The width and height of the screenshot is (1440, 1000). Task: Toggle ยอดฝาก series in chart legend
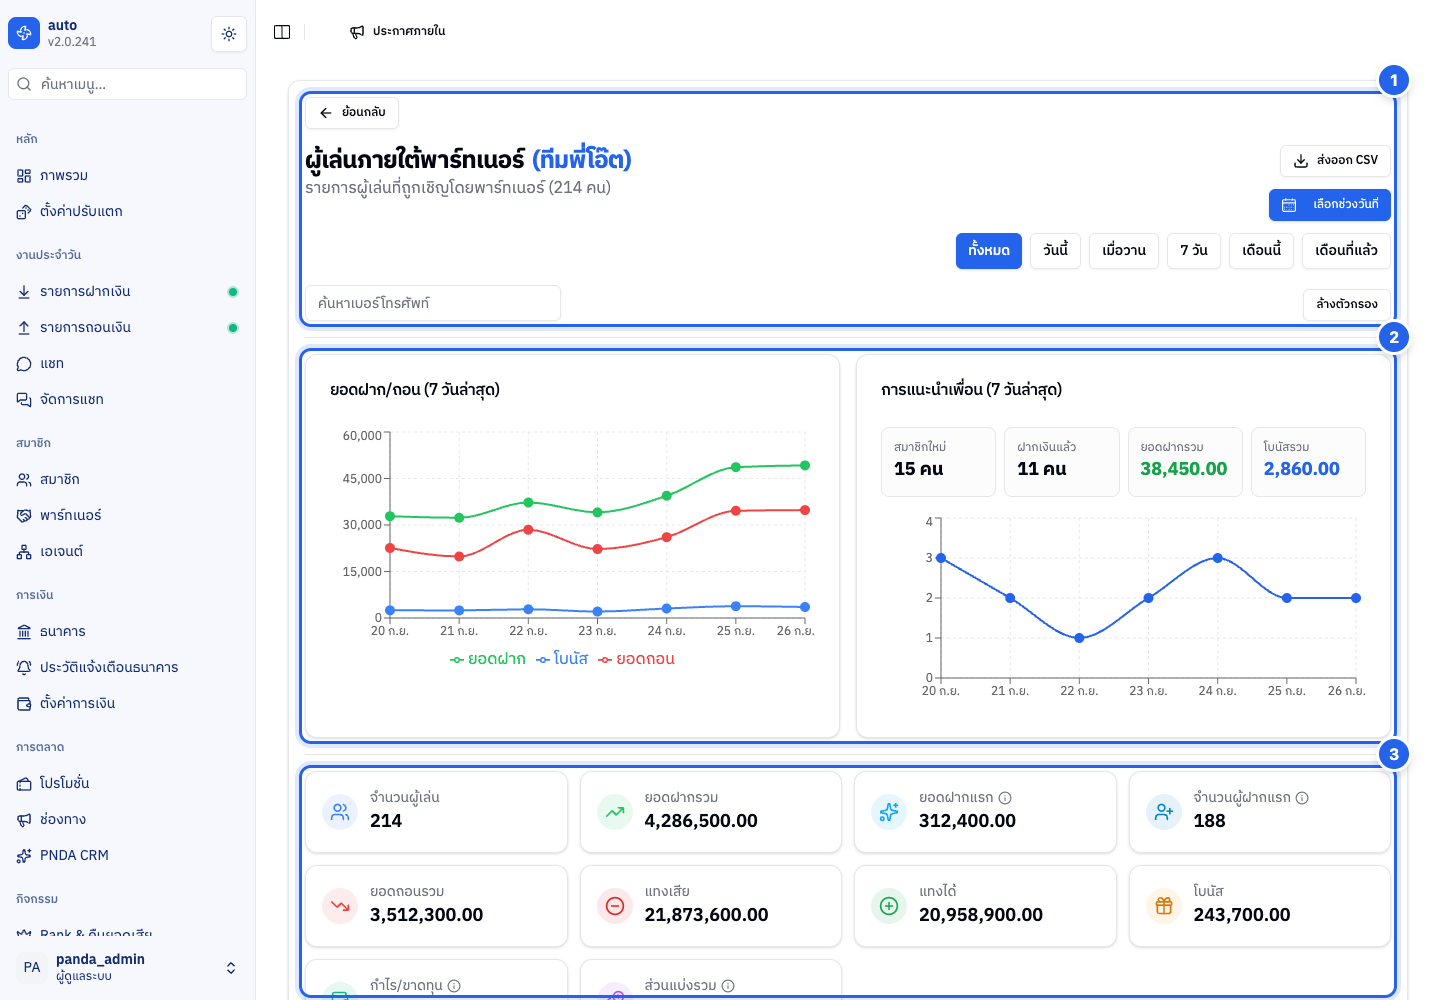pyautogui.click(x=488, y=659)
